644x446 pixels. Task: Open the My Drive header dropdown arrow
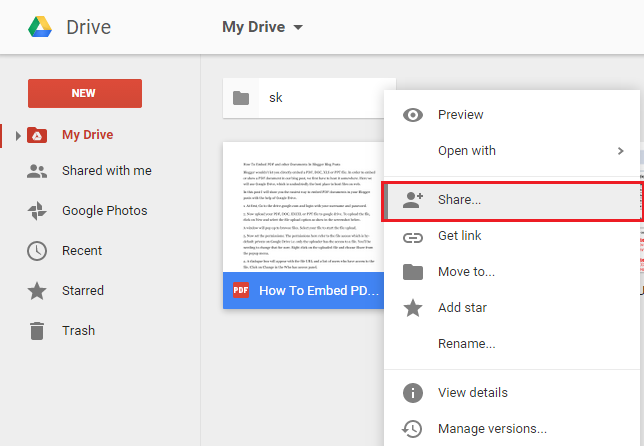pyautogui.click(x=298, y=28)
